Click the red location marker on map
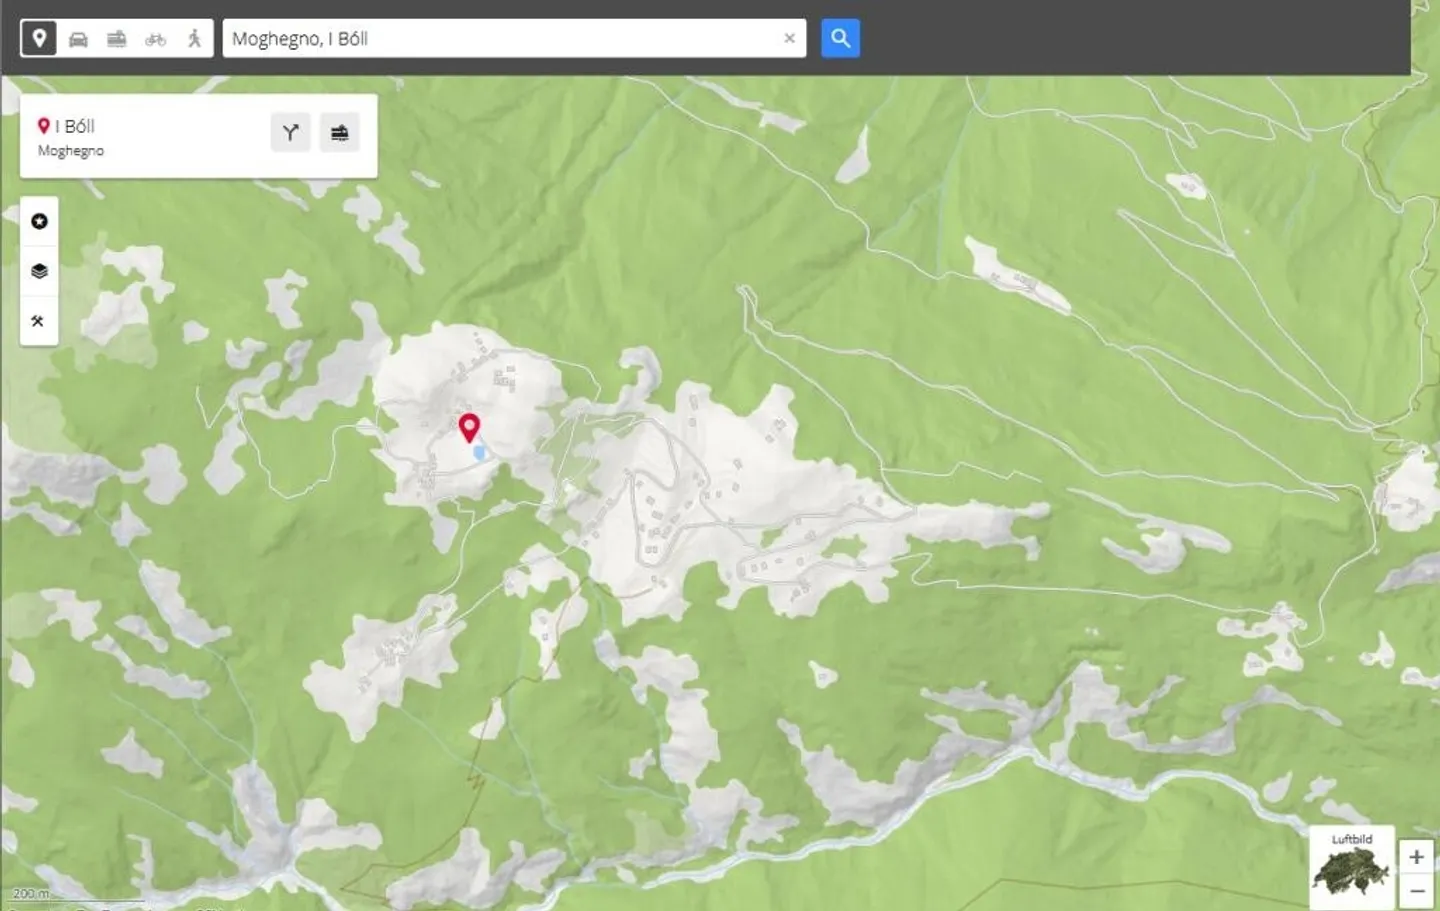This screenshot has width=1440, height=911. point(469,427)
